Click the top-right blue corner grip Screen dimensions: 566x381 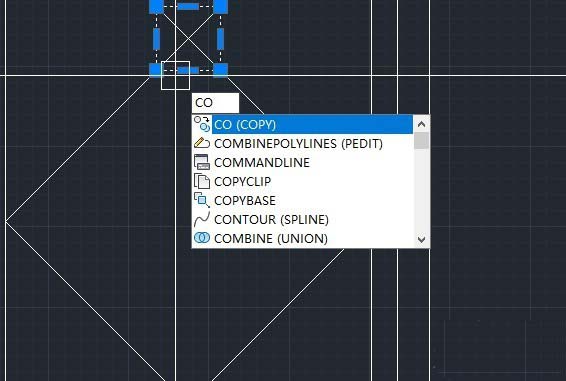(221, 6)
